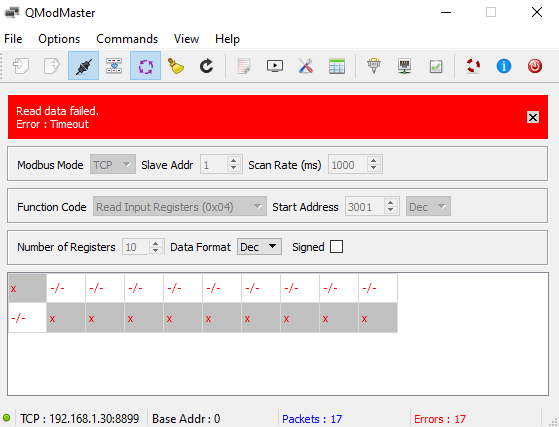Click the Errors : 17 counter
This screenshot has width=559, height=427.
click(440, 419)
